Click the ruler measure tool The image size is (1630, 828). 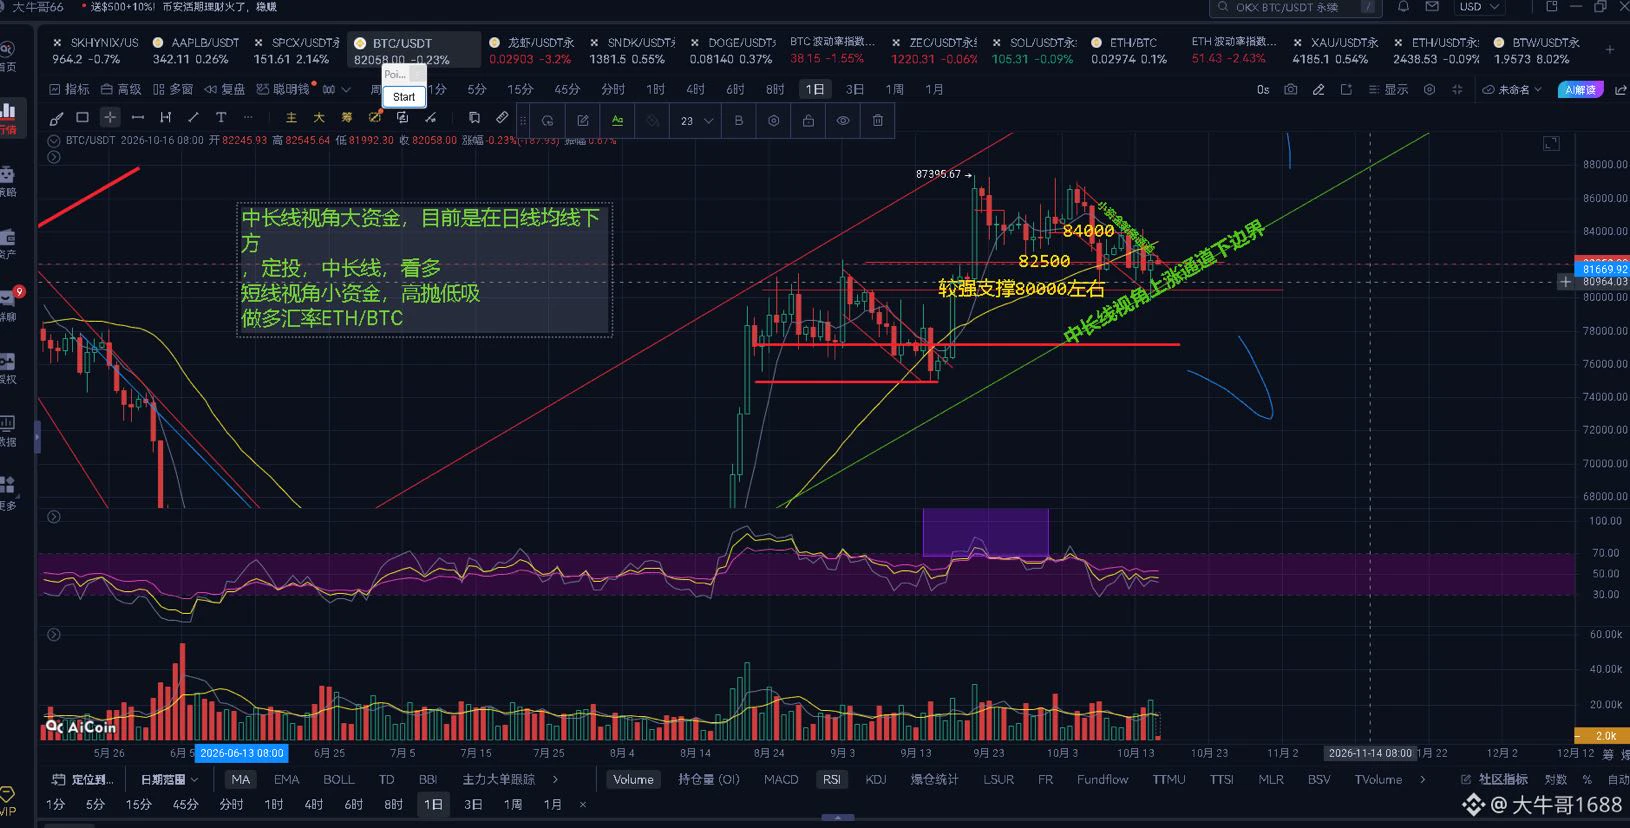click(502, 118)
